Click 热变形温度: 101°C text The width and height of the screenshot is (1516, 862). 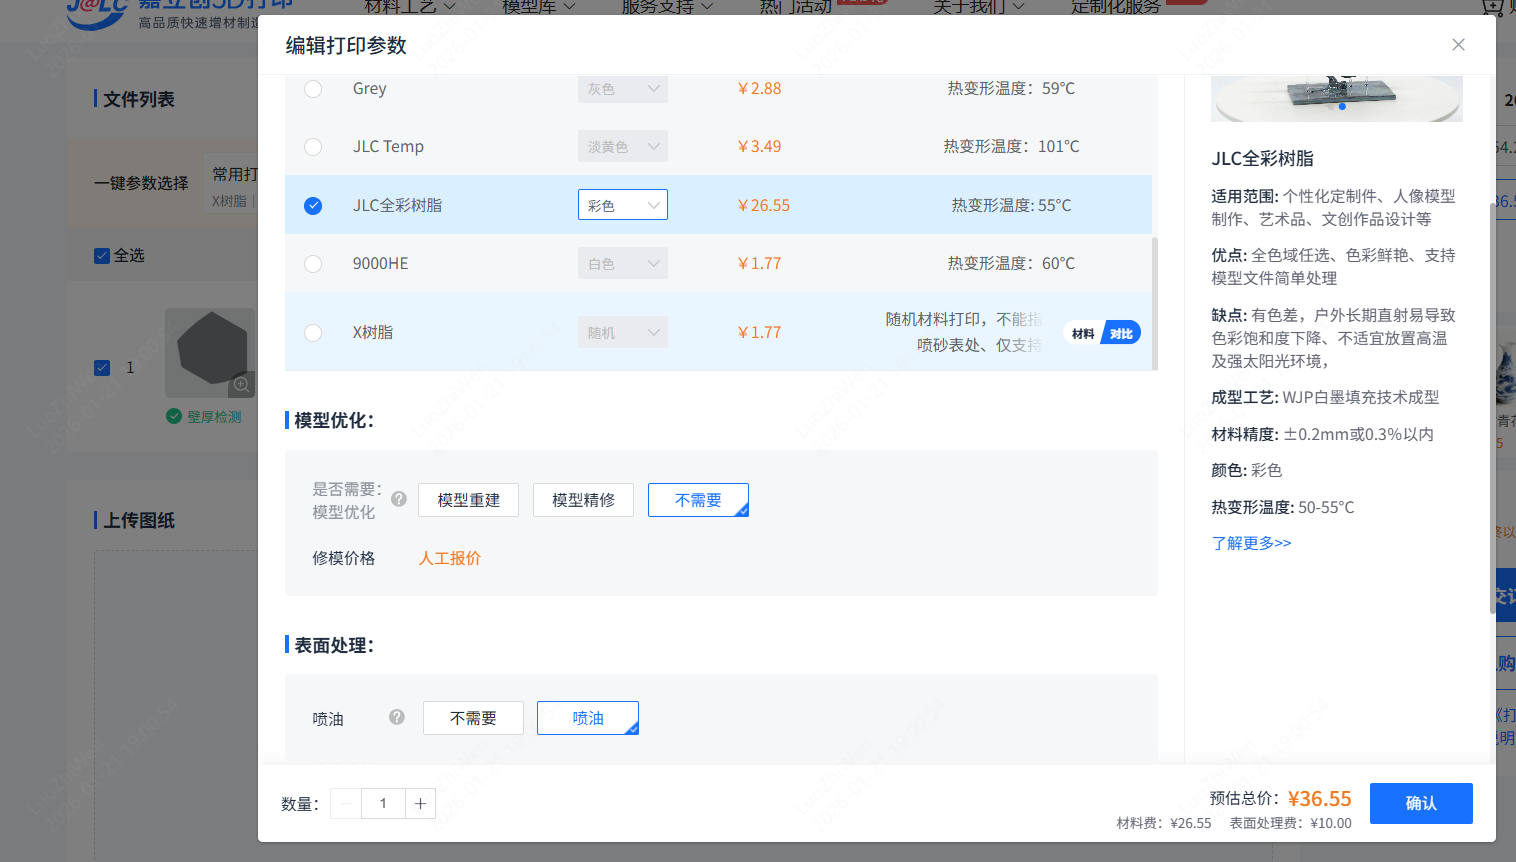coord(1011,147)
